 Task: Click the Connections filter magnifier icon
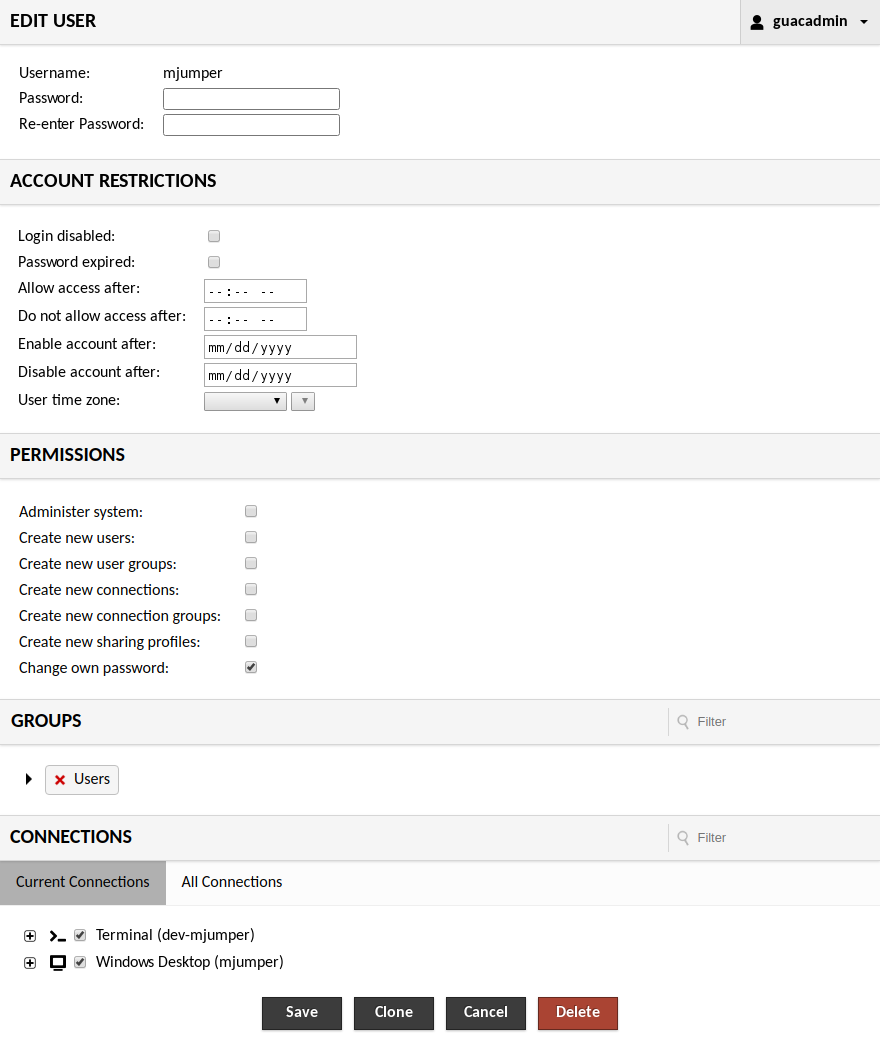(683, 838)
